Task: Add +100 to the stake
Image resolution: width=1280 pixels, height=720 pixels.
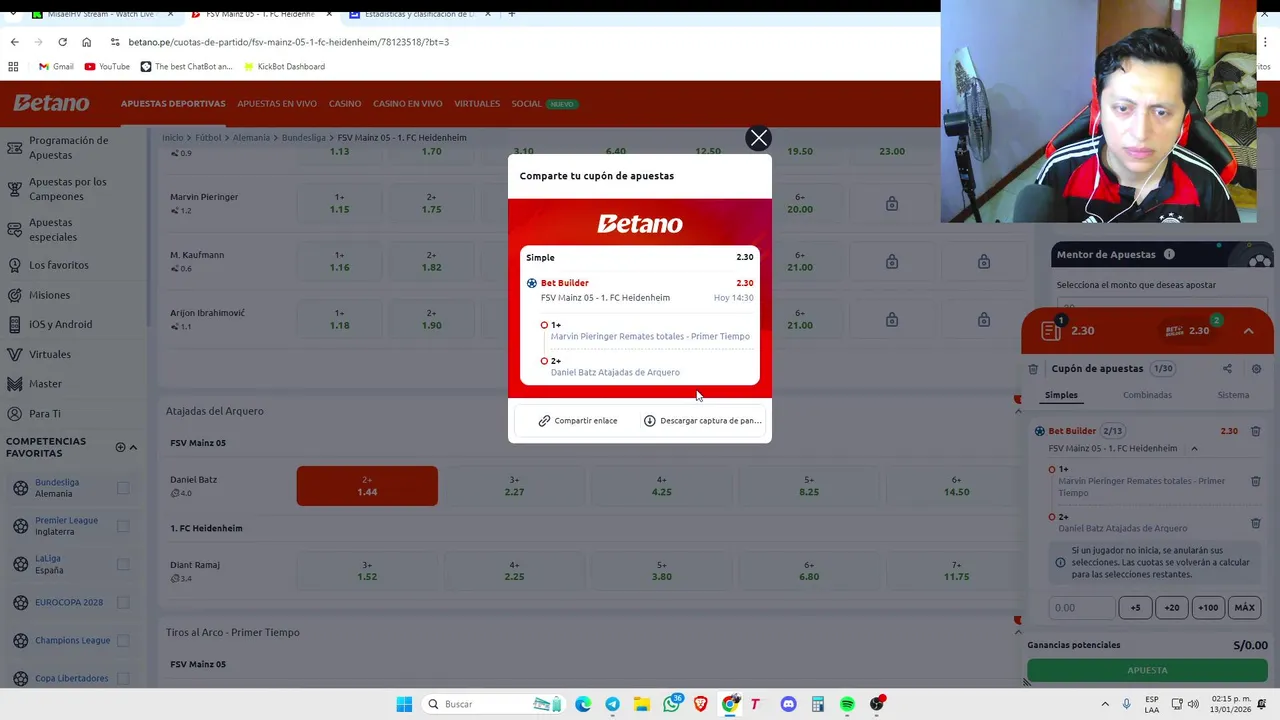Action: click(1208, 607)
